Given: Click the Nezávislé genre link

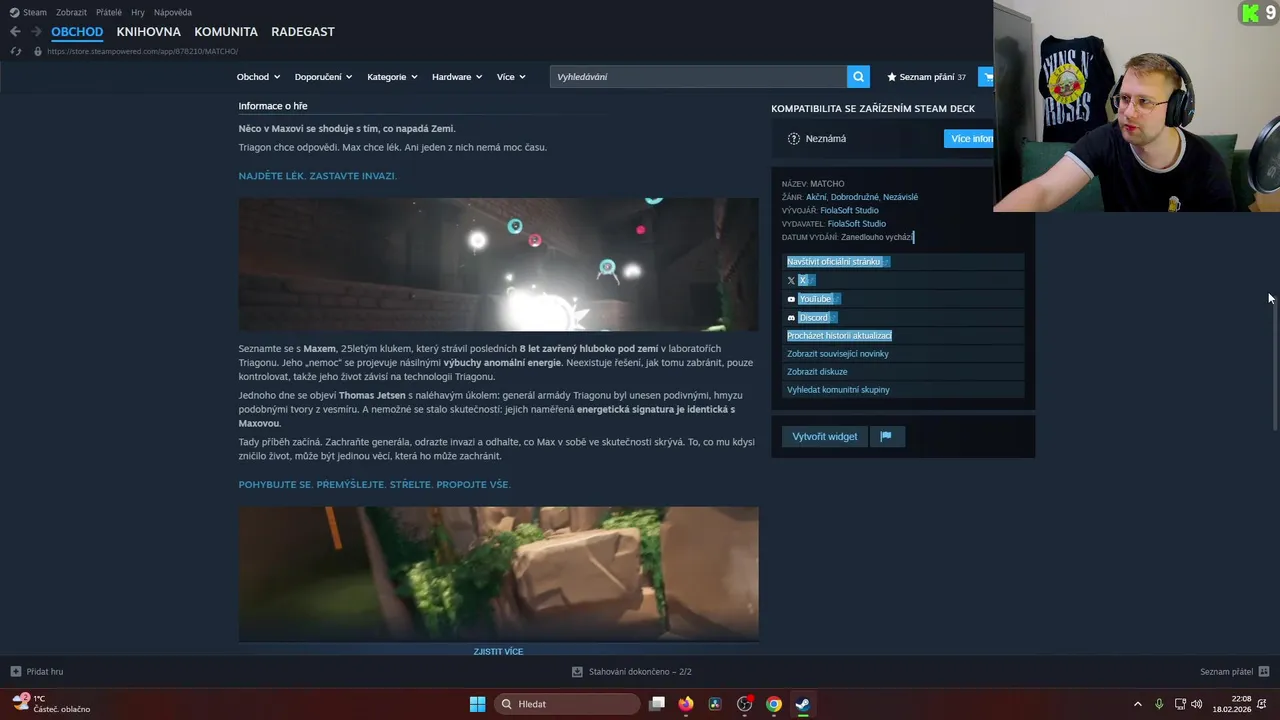Looking at the screenshot, I should click(x=900, y=197).
